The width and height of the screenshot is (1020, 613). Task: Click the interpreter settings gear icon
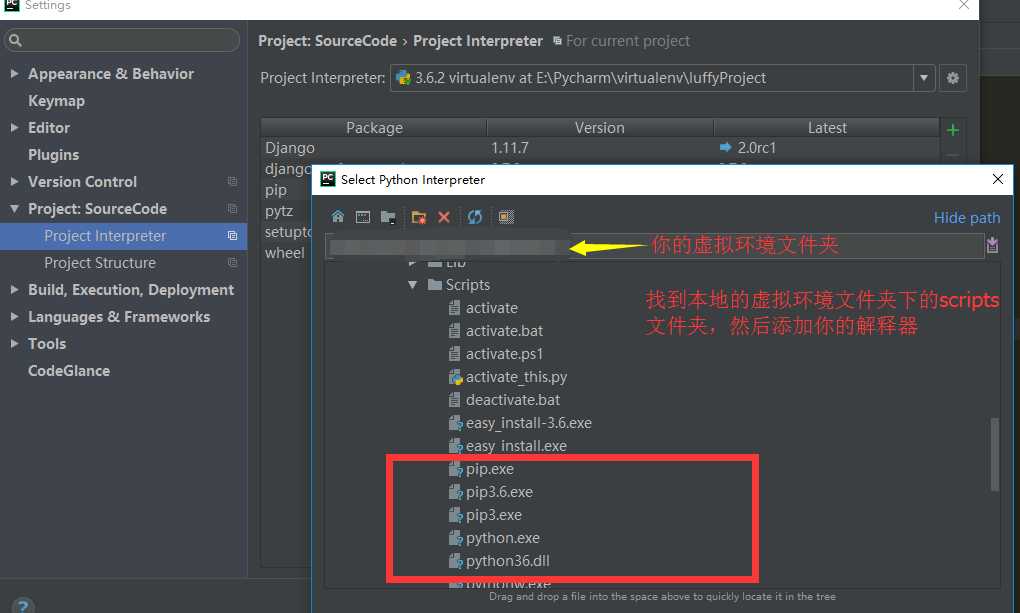pos(952,78)
